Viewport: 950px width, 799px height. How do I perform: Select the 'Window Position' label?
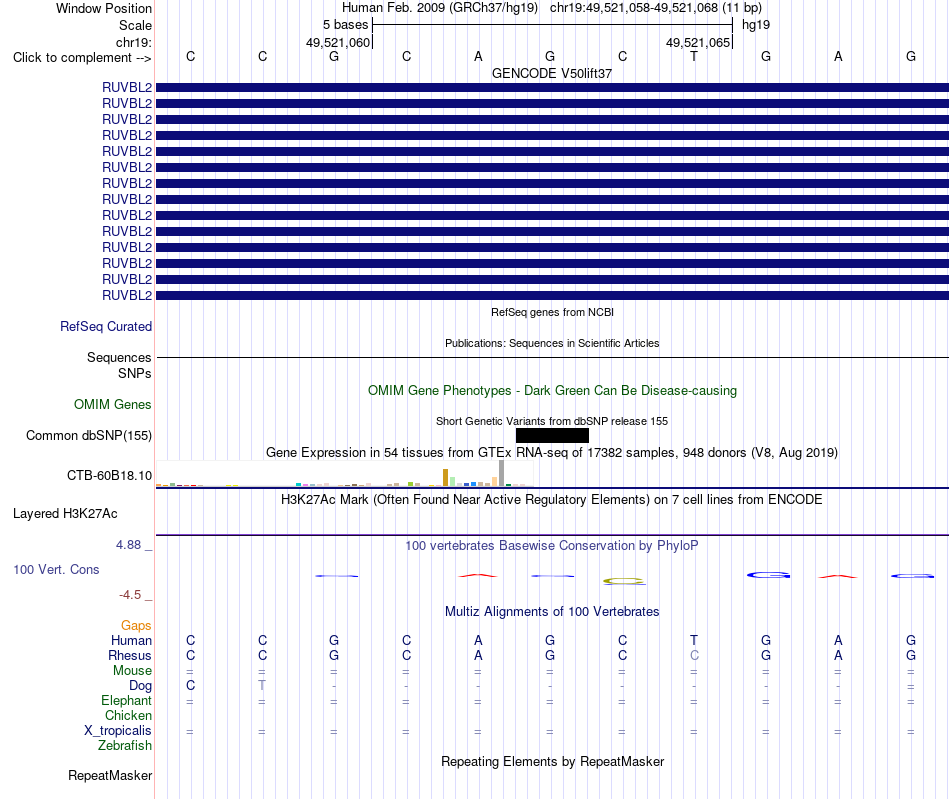point(104,8)
